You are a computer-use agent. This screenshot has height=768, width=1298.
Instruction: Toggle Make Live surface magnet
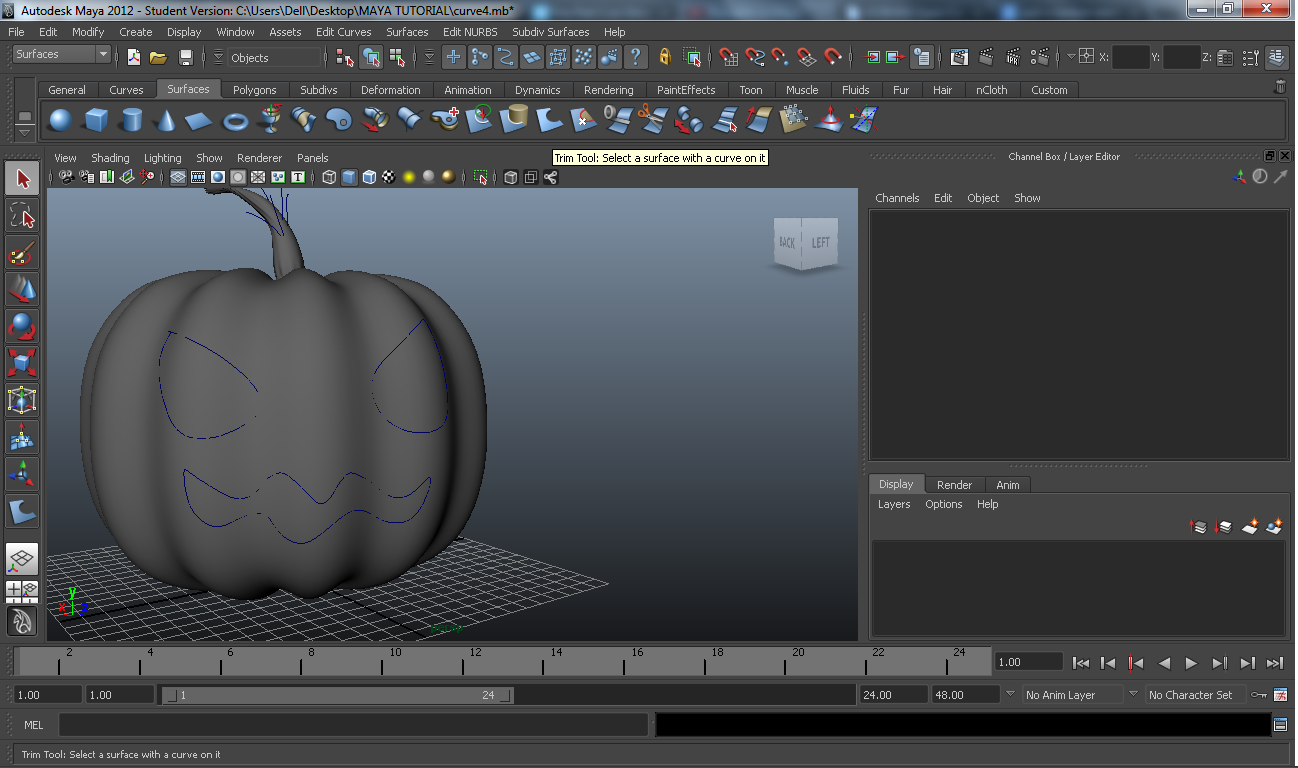coord(833,57)
